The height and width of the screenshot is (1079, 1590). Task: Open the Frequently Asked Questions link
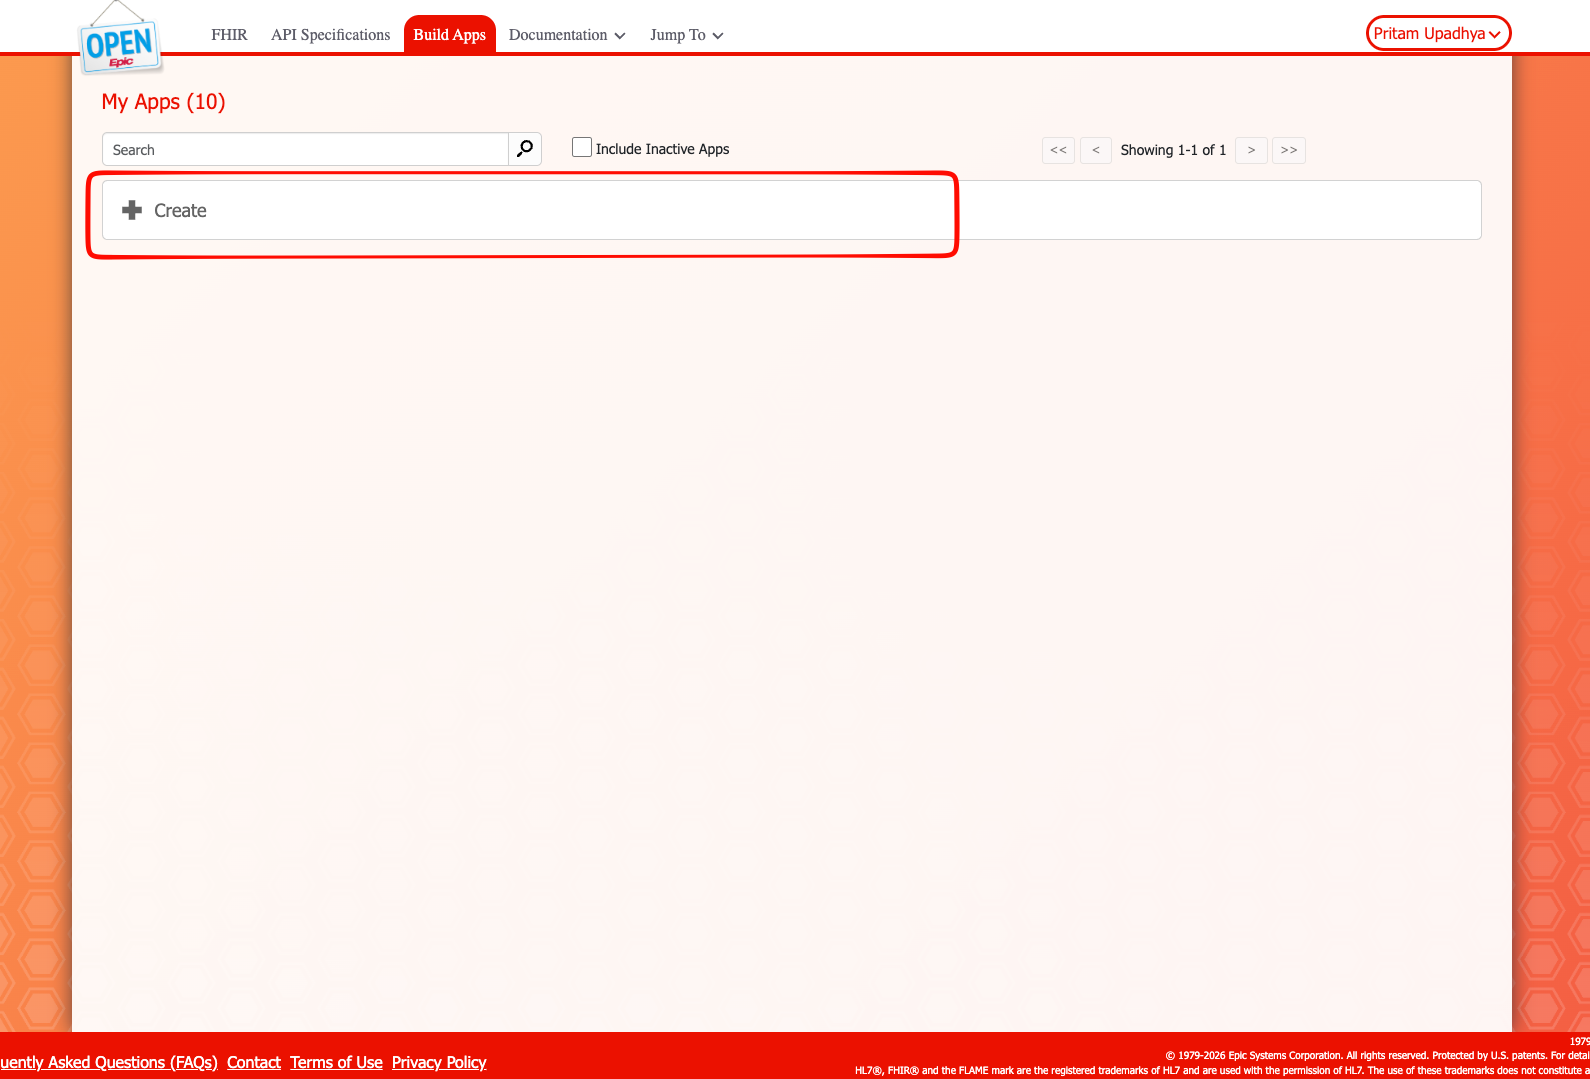pos(109,1062)
